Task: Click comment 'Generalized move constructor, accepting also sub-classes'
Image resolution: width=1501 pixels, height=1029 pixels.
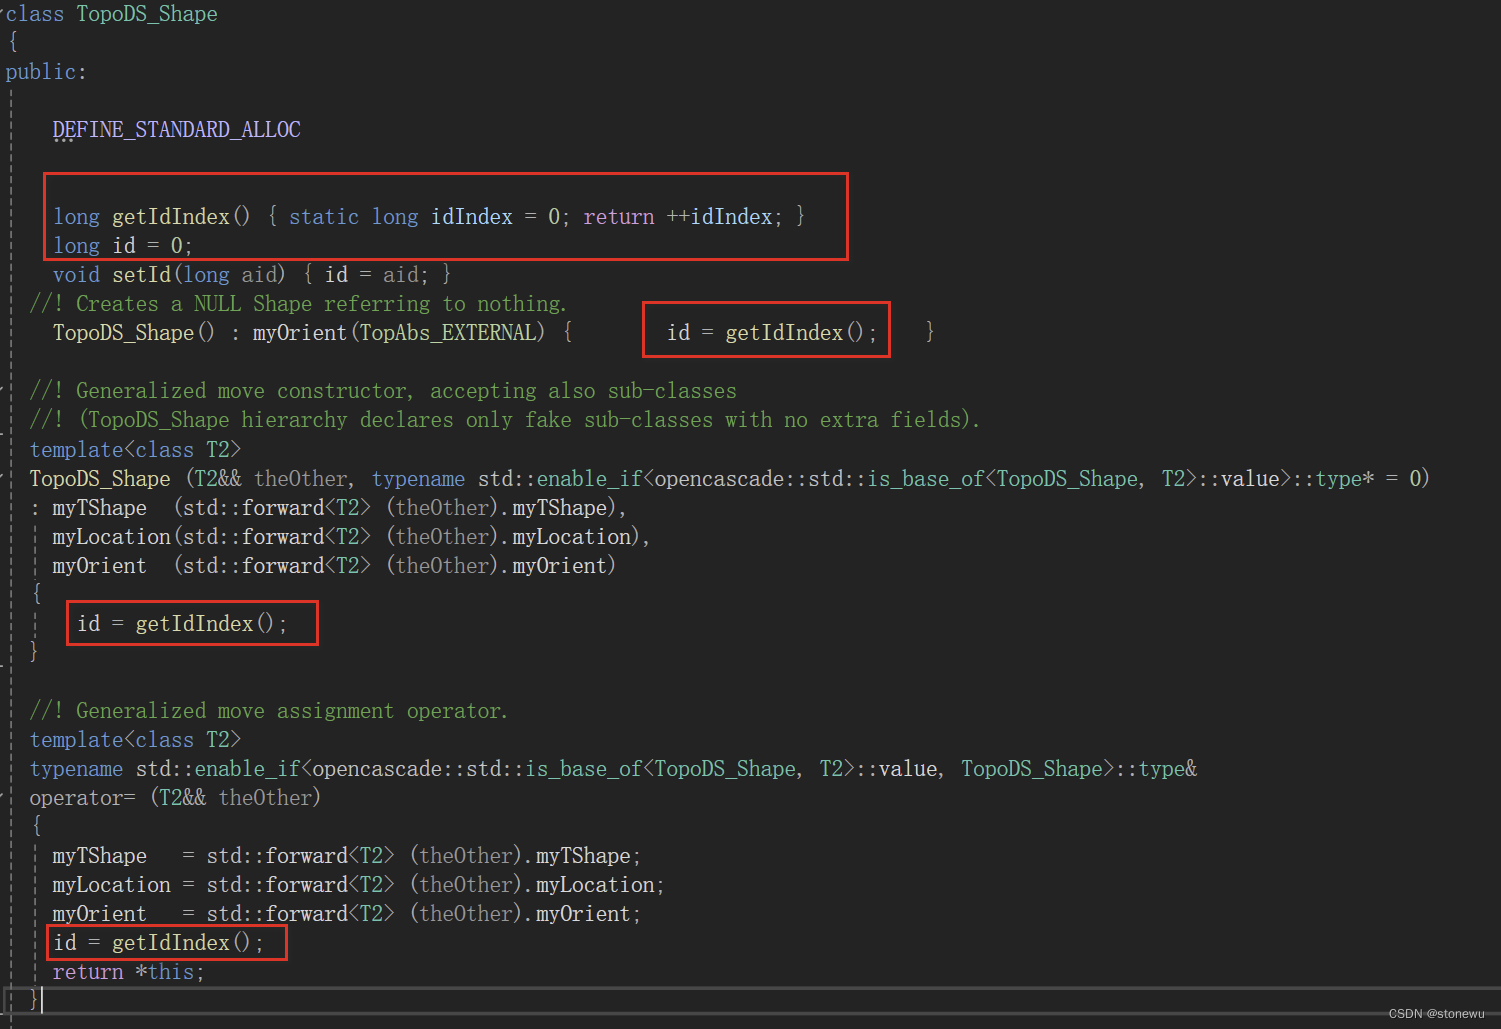Action: pyautogui.click(x=406, y=391)
